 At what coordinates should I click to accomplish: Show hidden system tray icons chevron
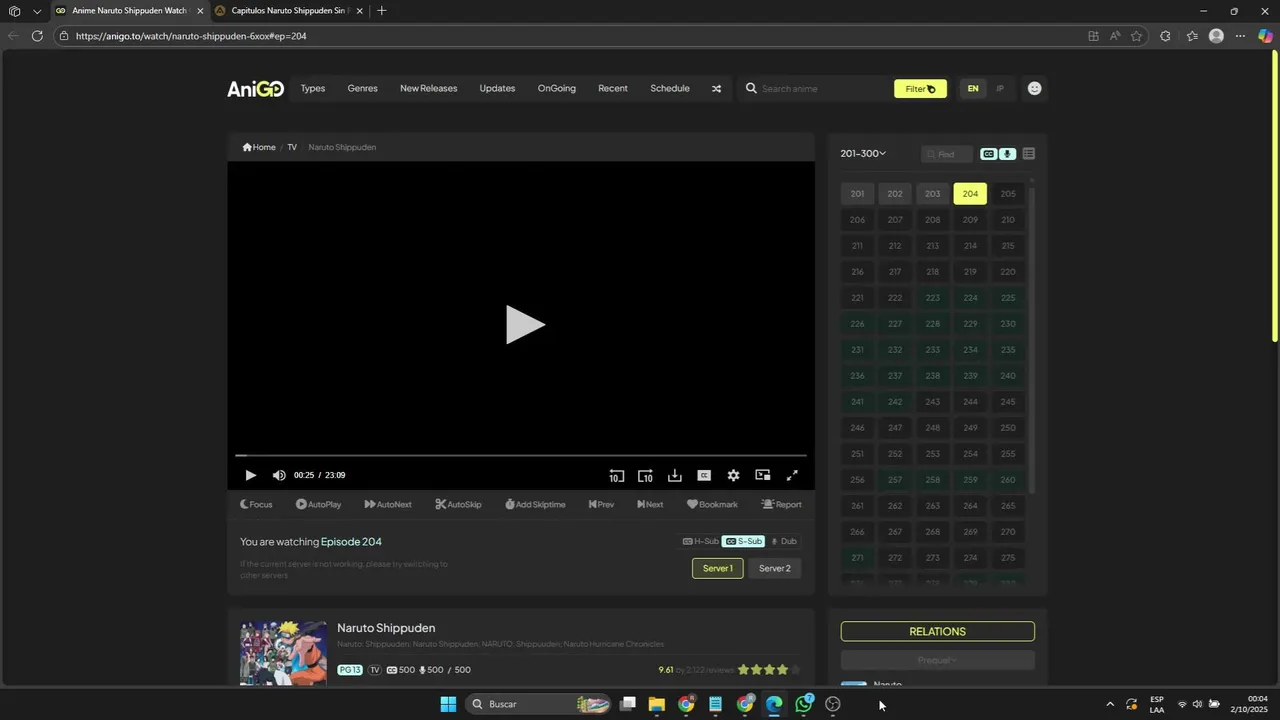(x=1109, y=704)
